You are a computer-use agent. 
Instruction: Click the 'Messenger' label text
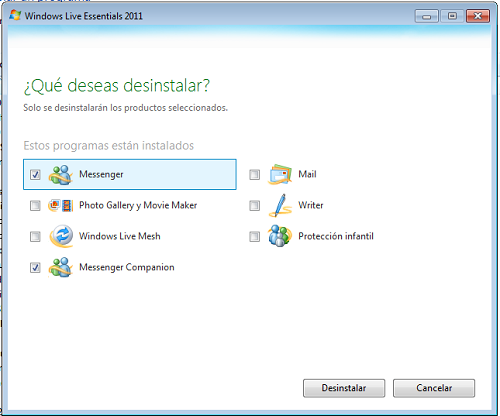101,175
